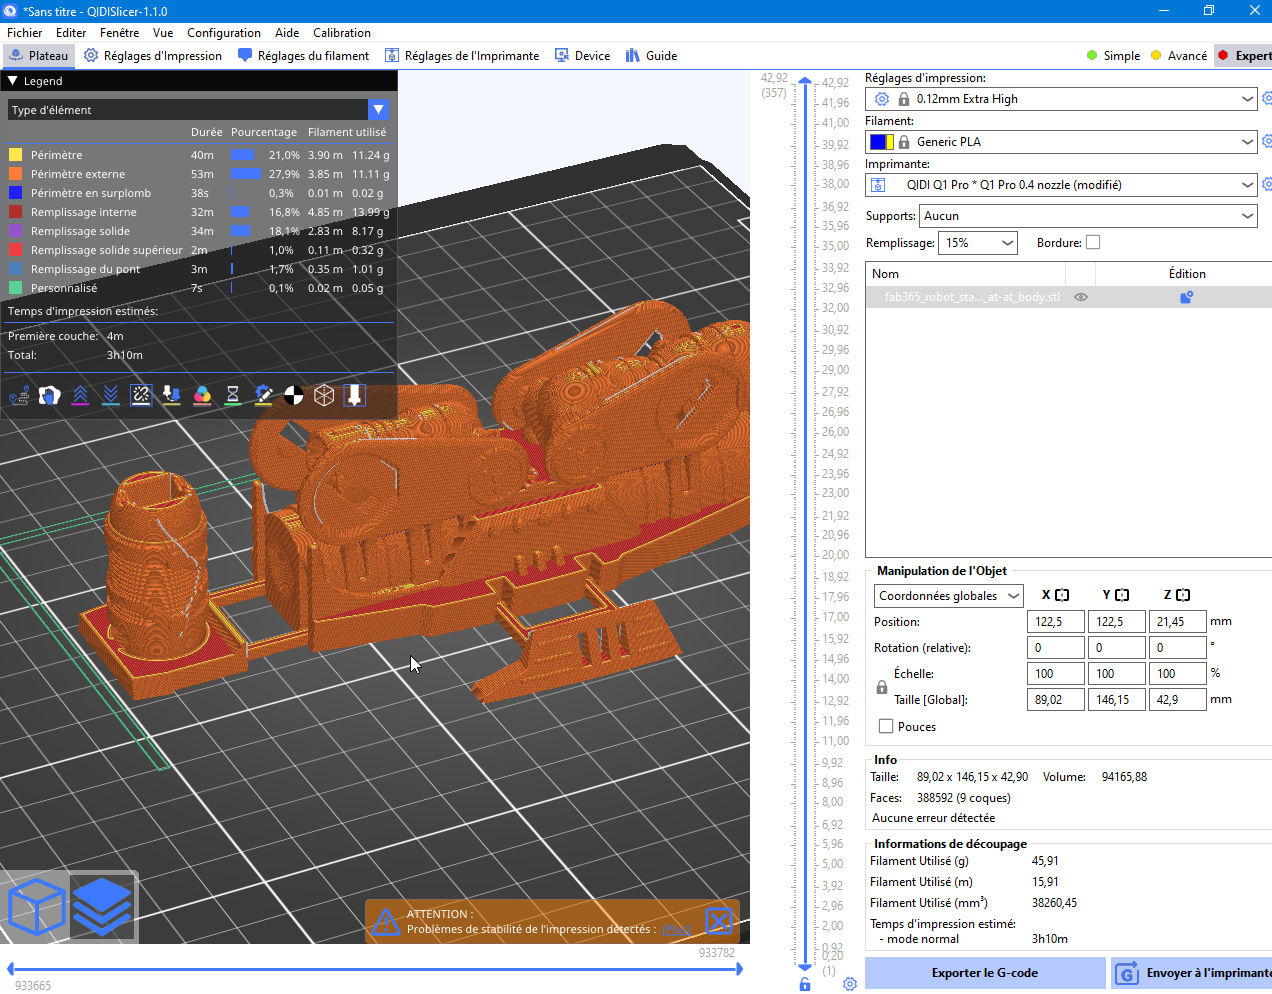This screenshot has width=1272, height=994.
Task: Open the Calibration menu
Action: coord(341,33)
